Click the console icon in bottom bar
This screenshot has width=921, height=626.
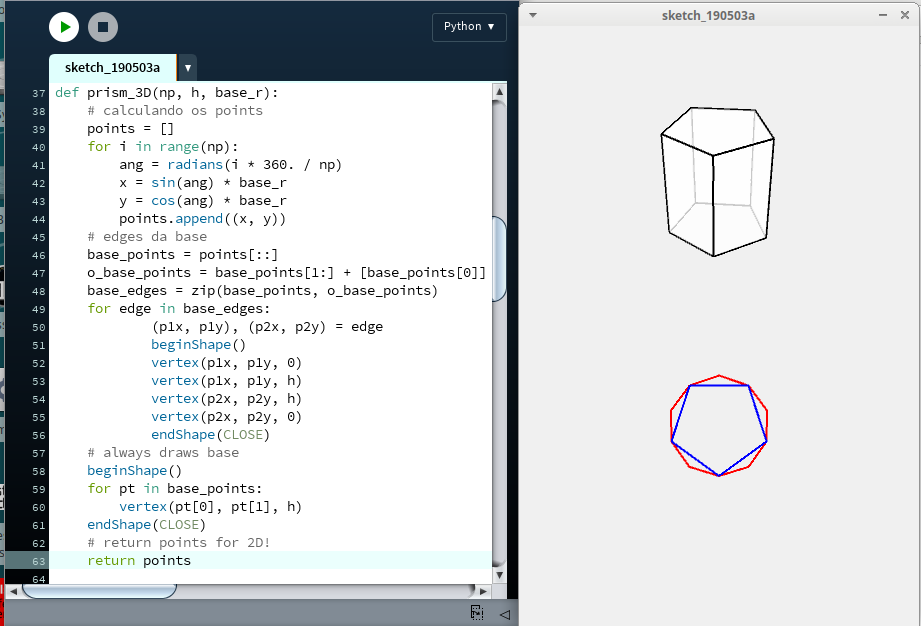[478, 612]
